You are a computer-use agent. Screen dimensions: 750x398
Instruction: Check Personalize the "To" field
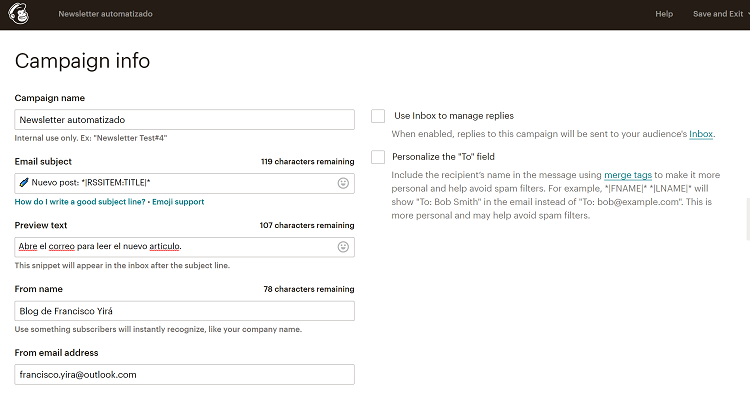click(378, 157)
